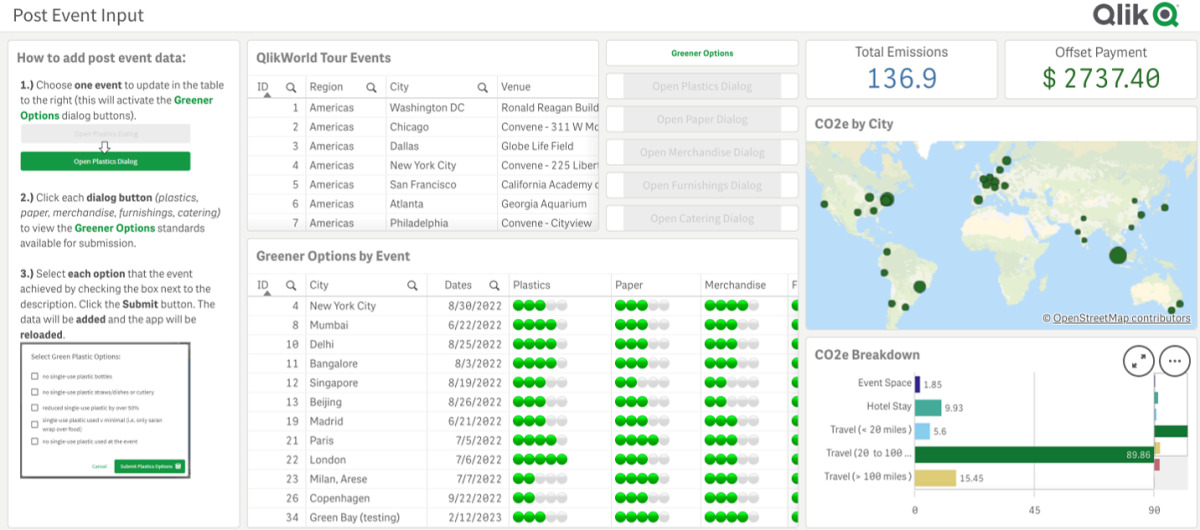Expand CO2e Breakdown chart to full screen
This screenshot has width=1200, height=530.
[x=1137, y=361]
